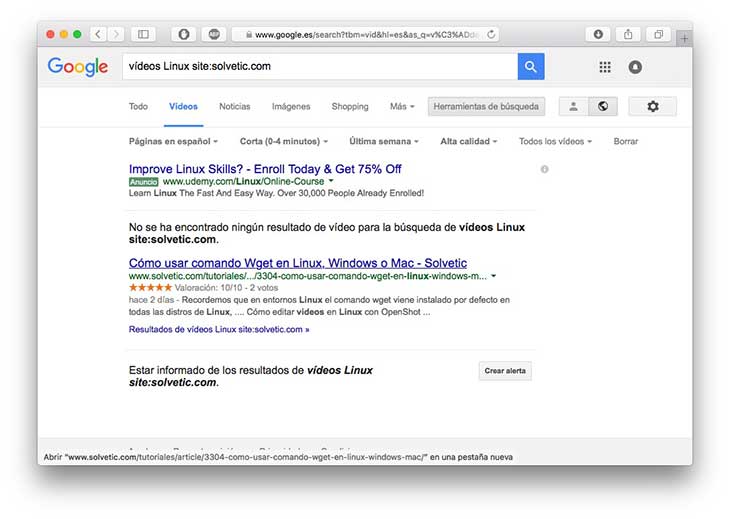Open the Todos los vídeos dropdown
Screen dimensions: 730x519
(555, 141)
